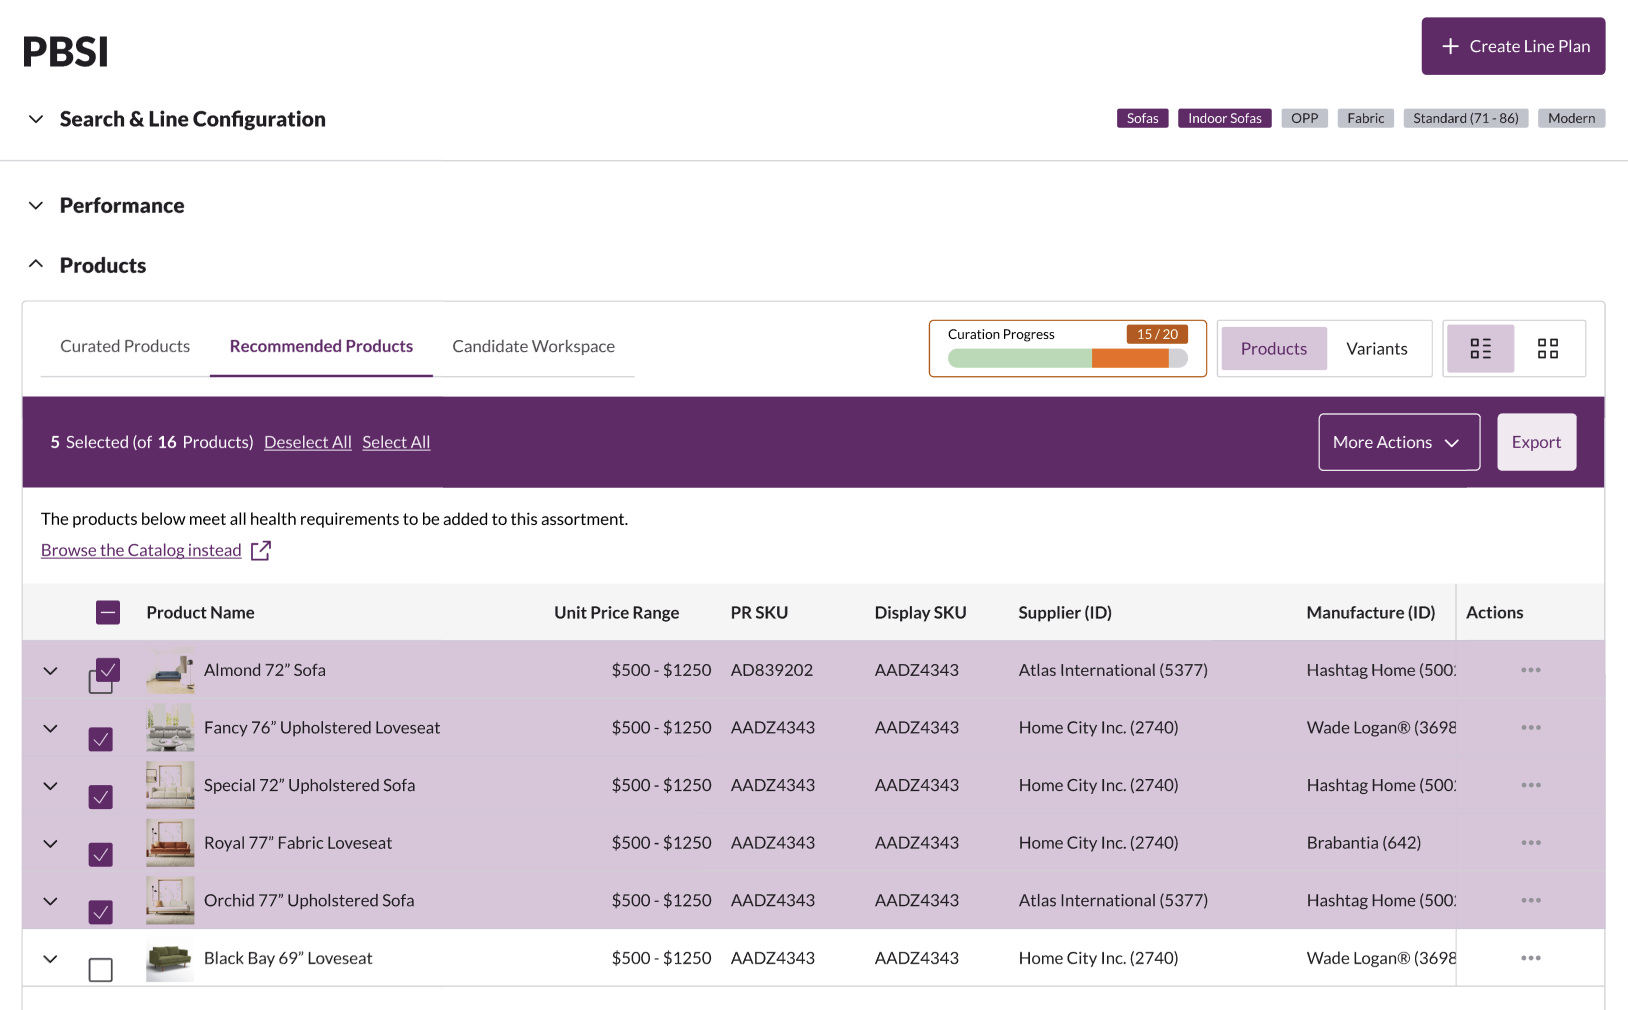Open actions menu for Almond 72" Sofa

point(1530,670)
